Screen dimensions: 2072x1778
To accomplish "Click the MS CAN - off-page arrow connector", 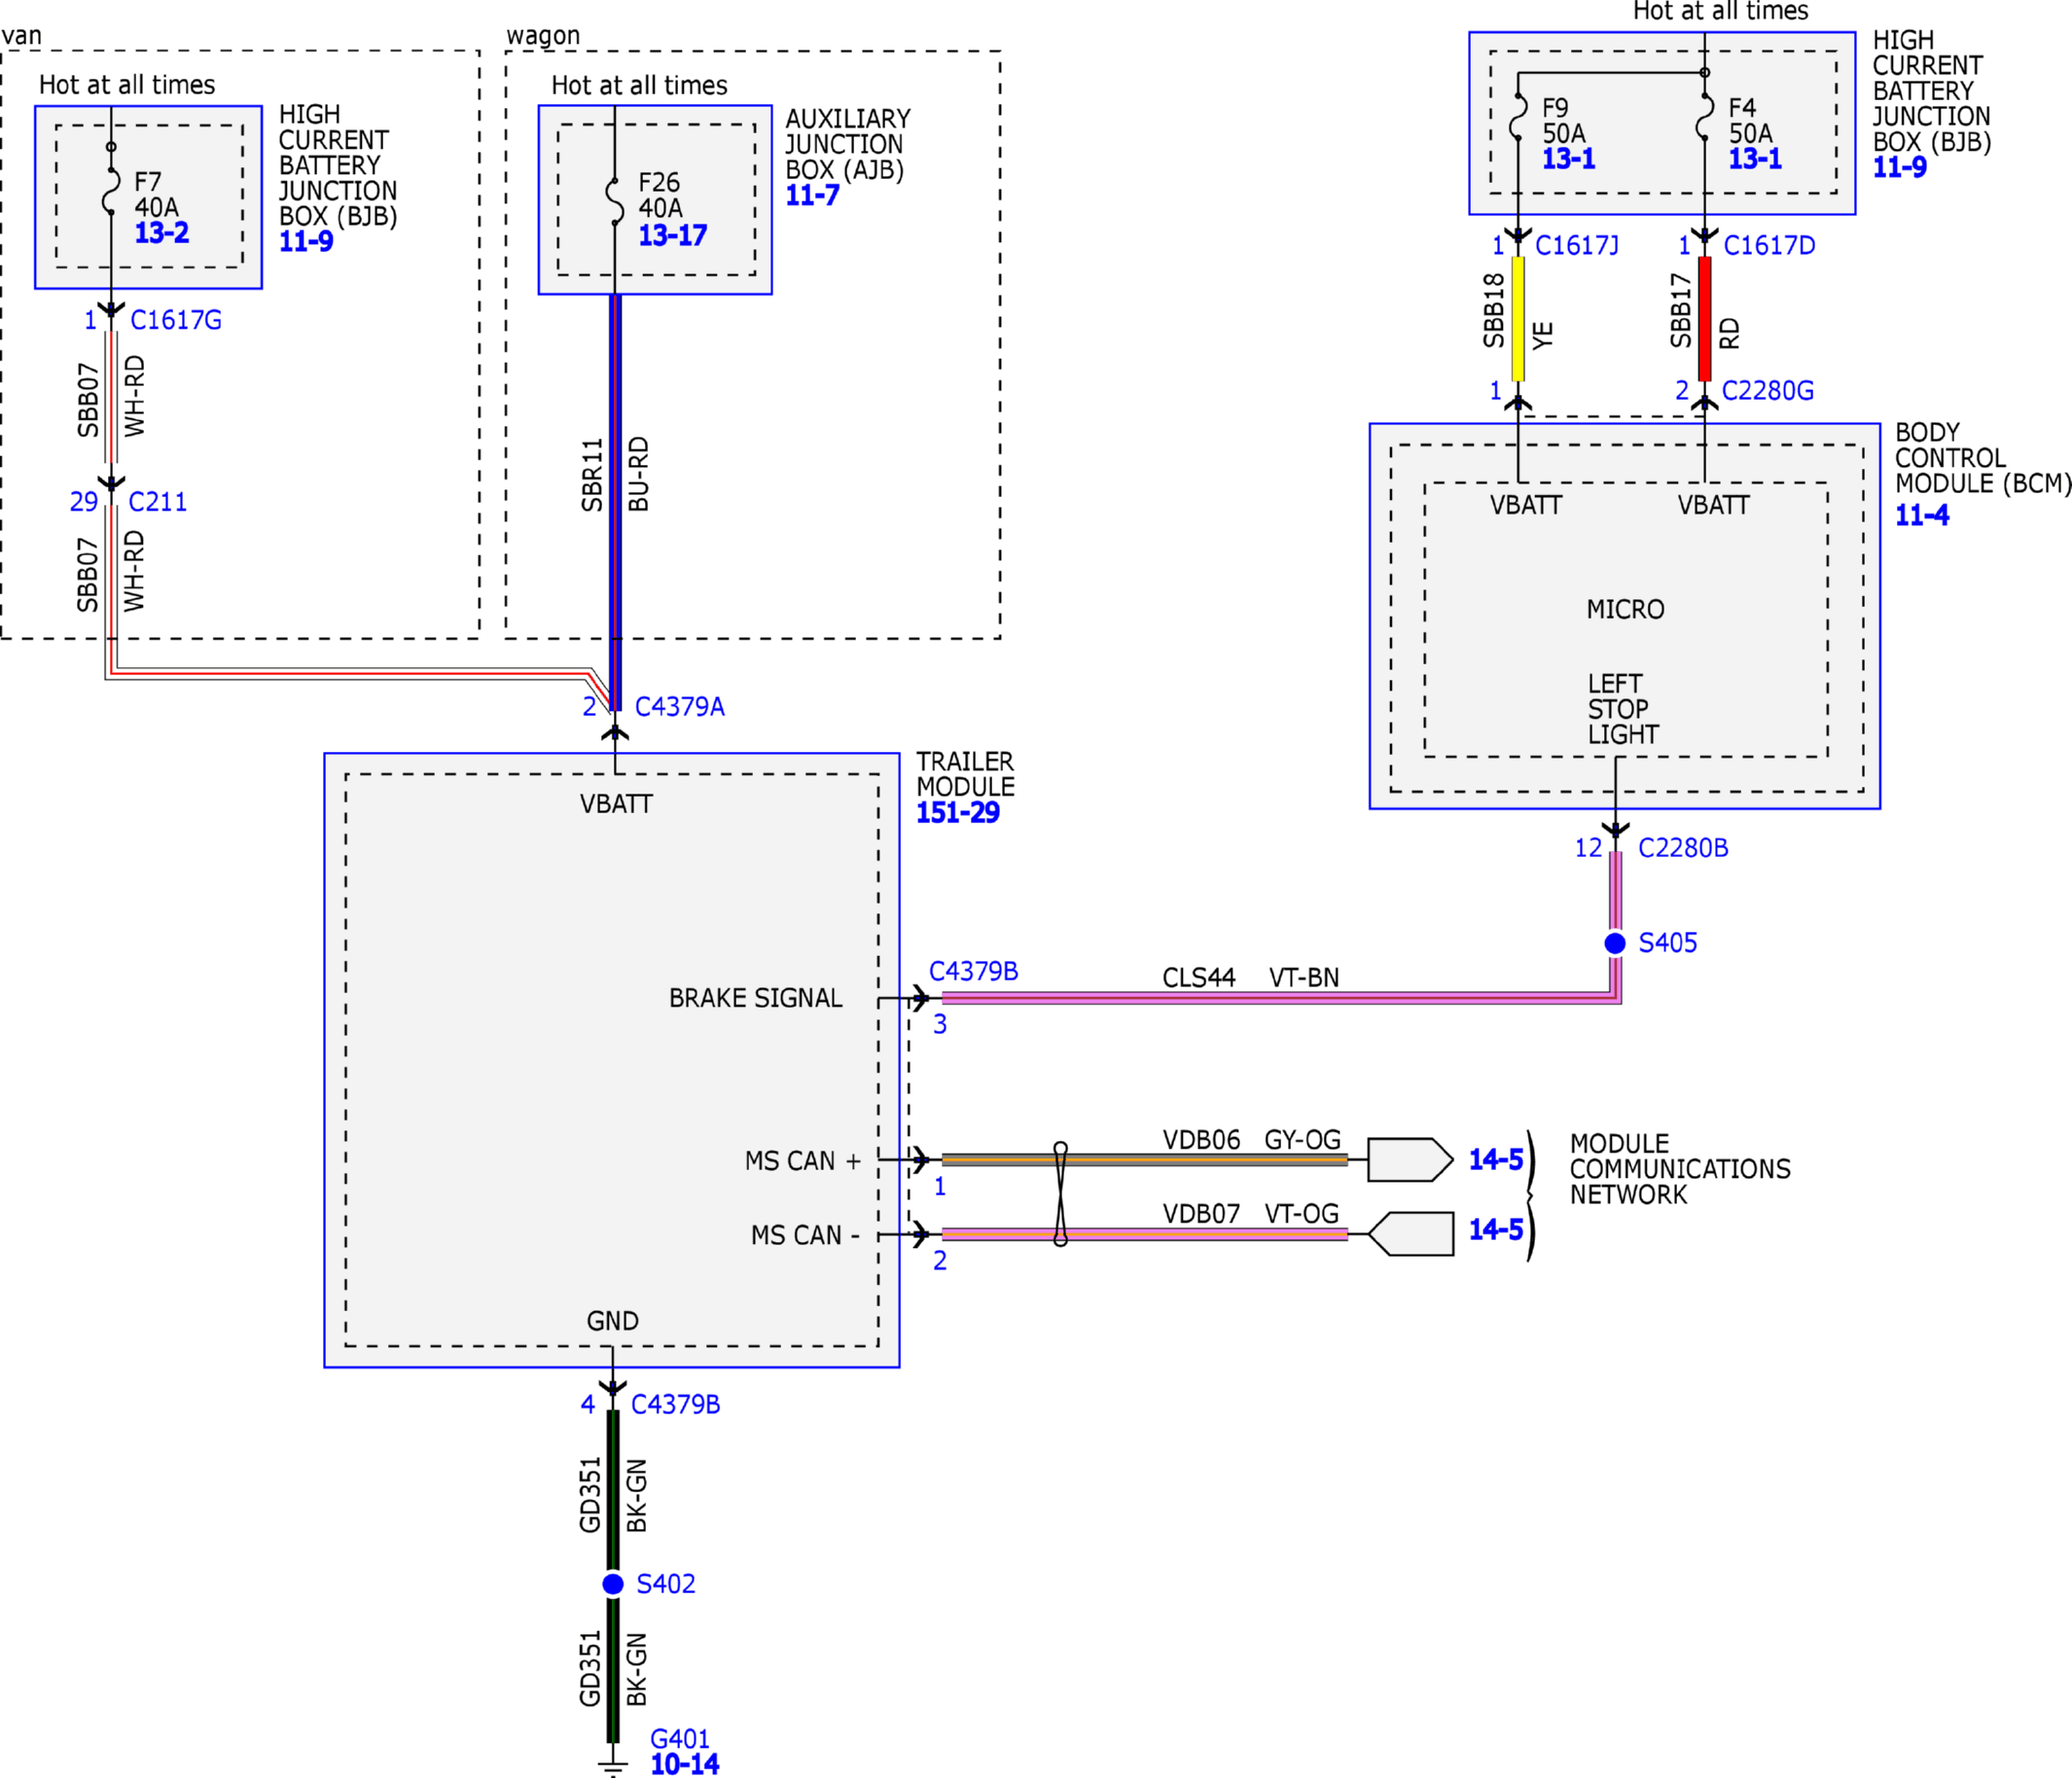I will pyautogui.click(x=1410, y=1234).
